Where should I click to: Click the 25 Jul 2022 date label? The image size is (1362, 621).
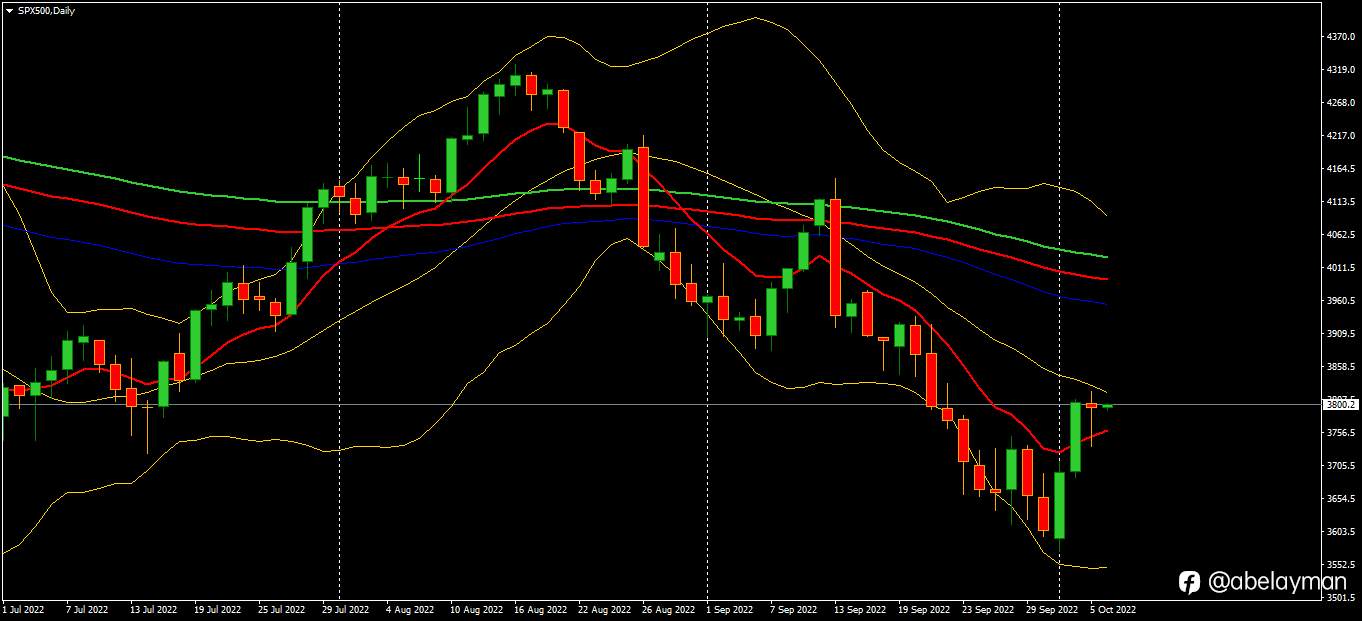click(x=281, y=608)
